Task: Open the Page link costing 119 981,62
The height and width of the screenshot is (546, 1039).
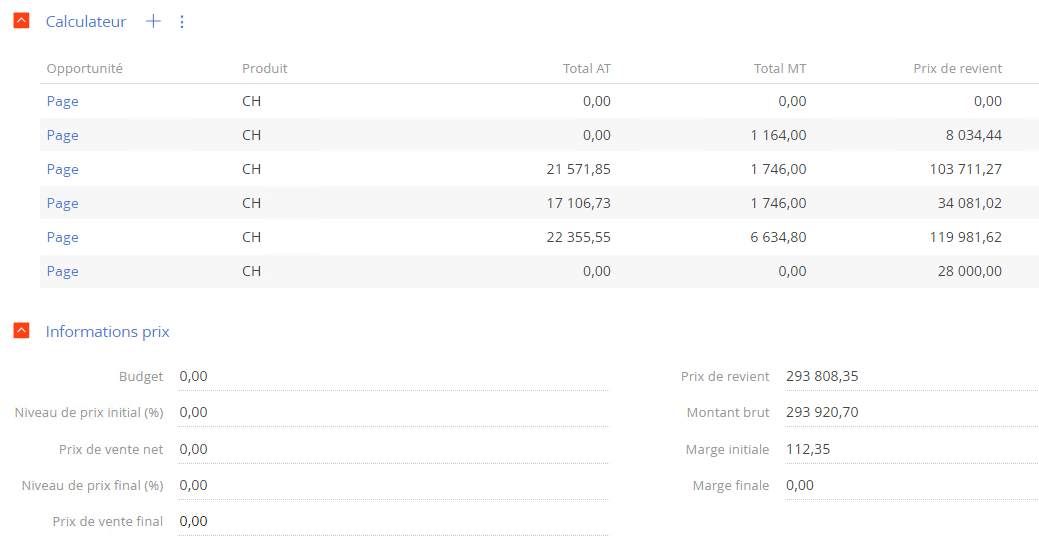Action: pos(62,237)
